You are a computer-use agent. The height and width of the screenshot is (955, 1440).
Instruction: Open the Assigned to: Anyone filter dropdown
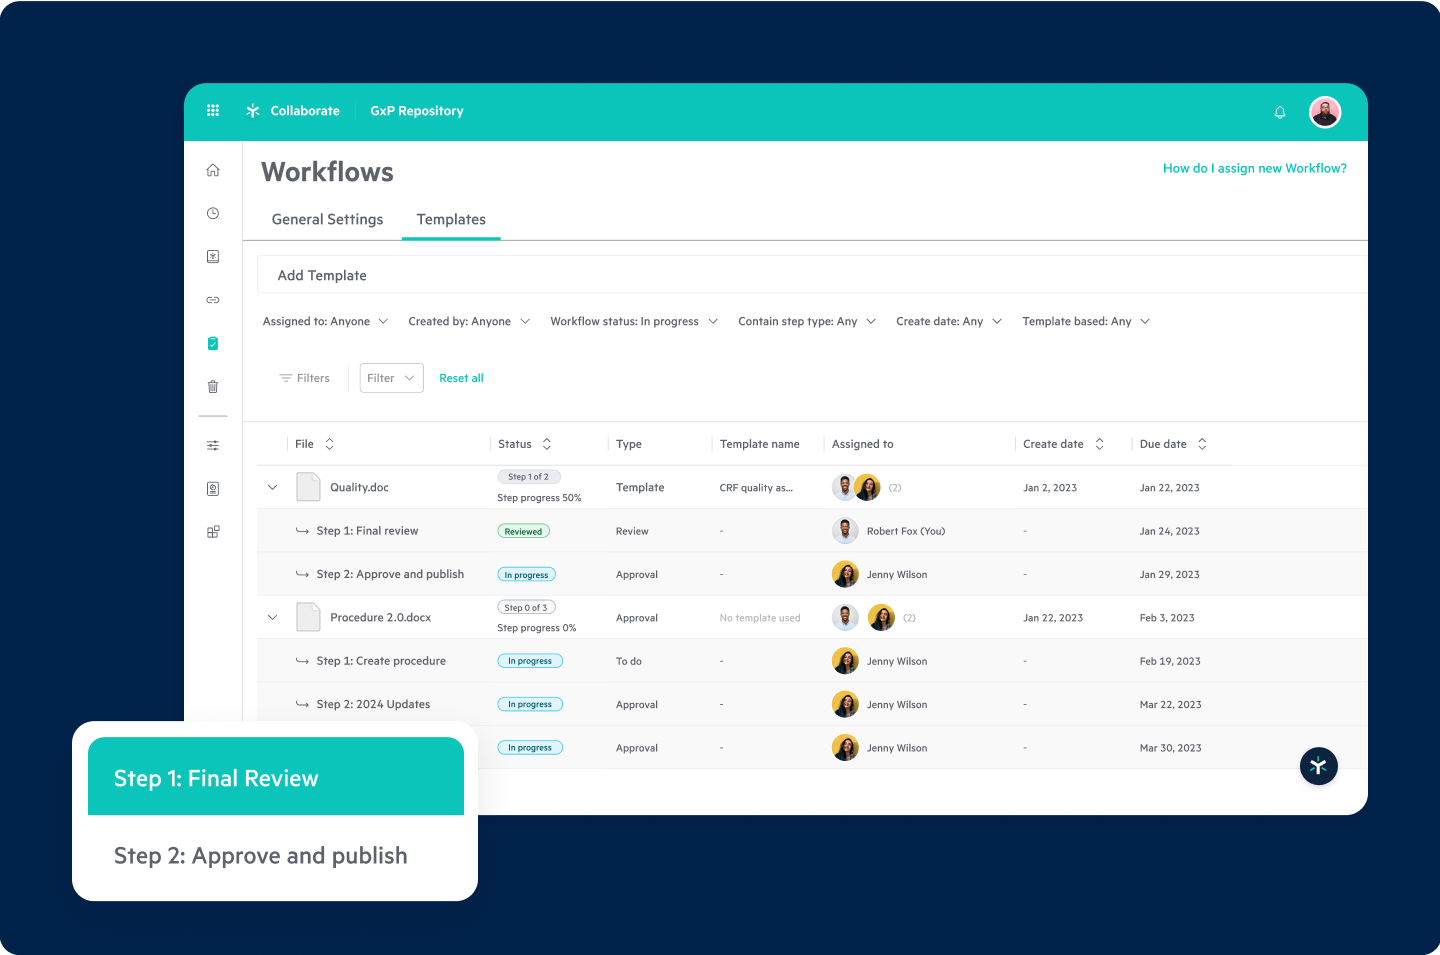click(325, 321)
